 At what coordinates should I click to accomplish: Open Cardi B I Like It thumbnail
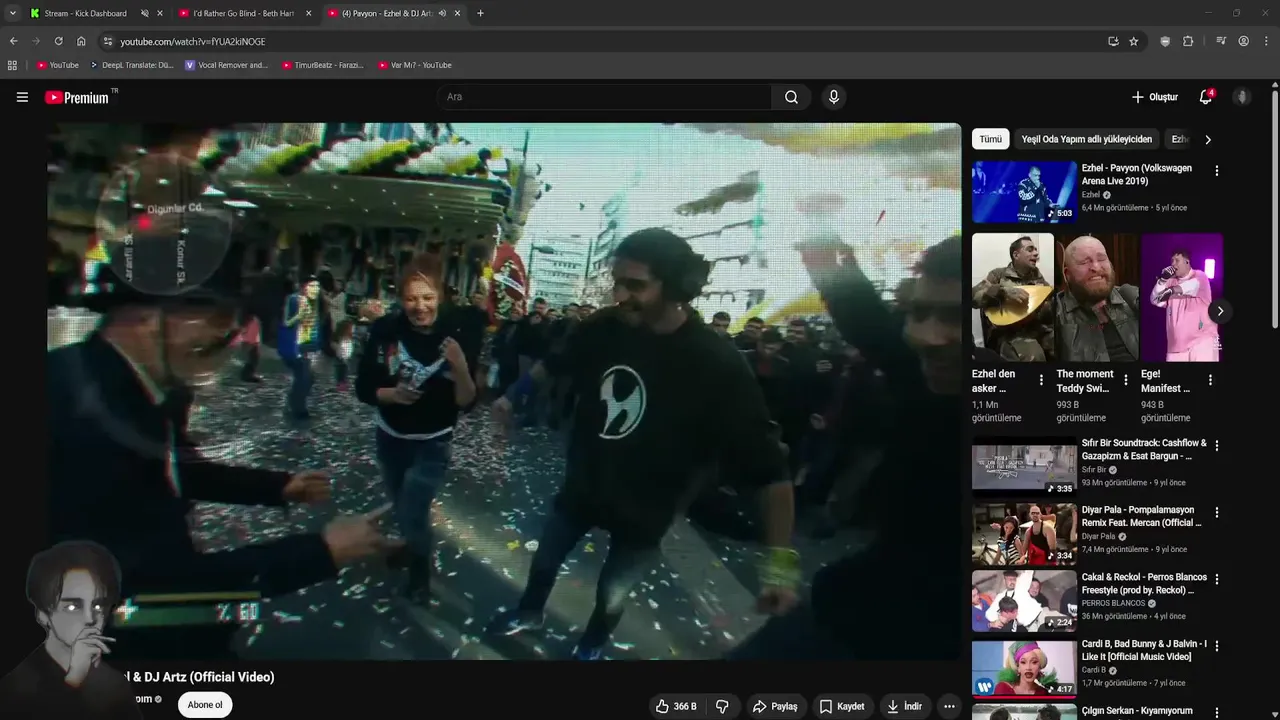(1024, 667)
